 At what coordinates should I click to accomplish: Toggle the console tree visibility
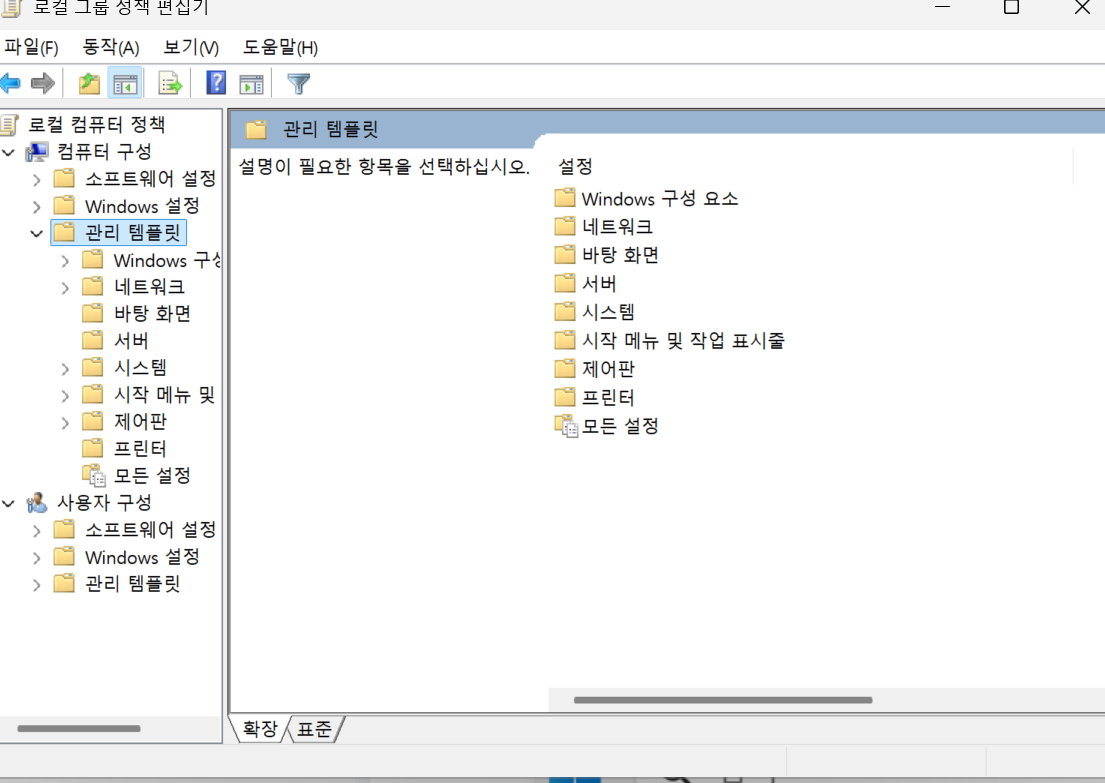[126, 82]
